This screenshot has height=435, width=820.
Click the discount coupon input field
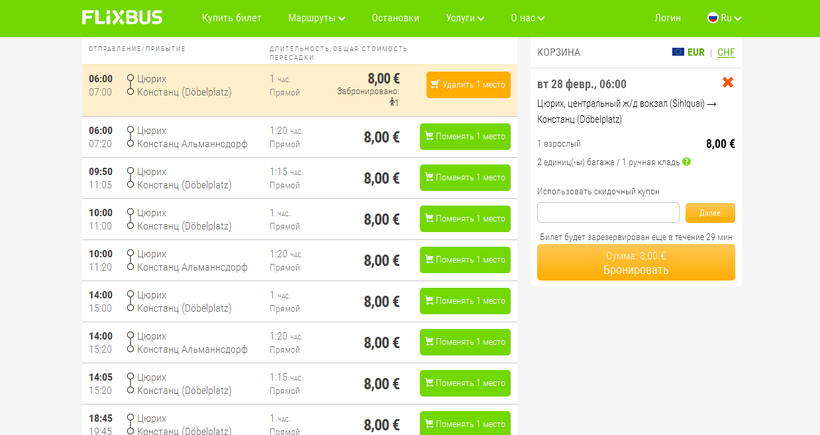pos(608,213)
